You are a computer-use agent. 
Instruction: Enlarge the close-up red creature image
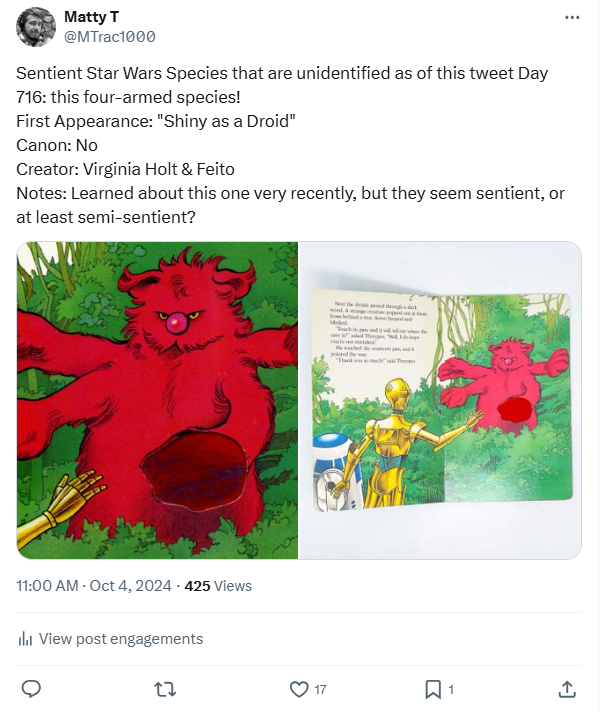tap(157, 400)
